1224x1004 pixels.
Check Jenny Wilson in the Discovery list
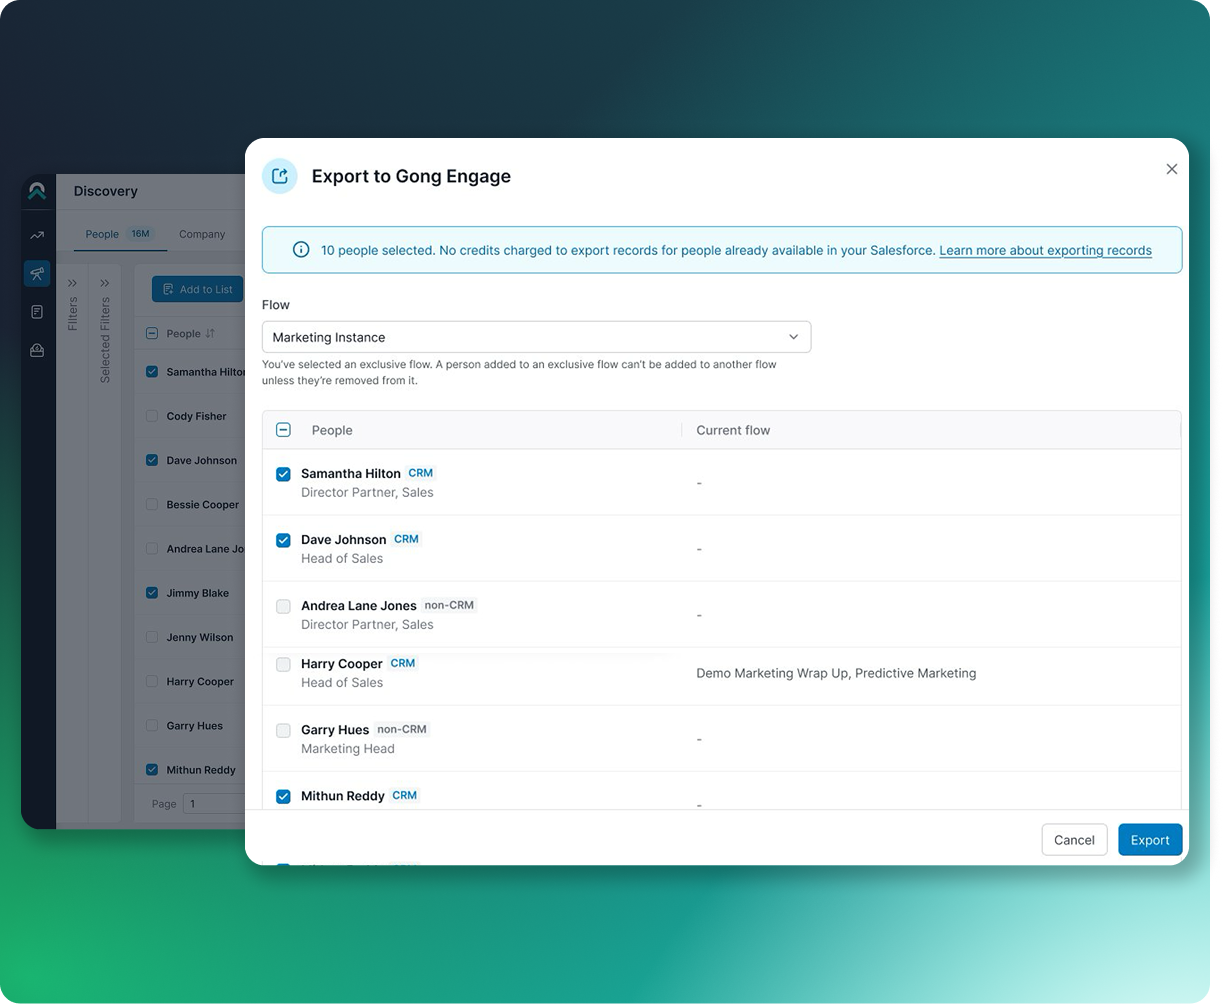pyautogui.click(x=152, y=637)
